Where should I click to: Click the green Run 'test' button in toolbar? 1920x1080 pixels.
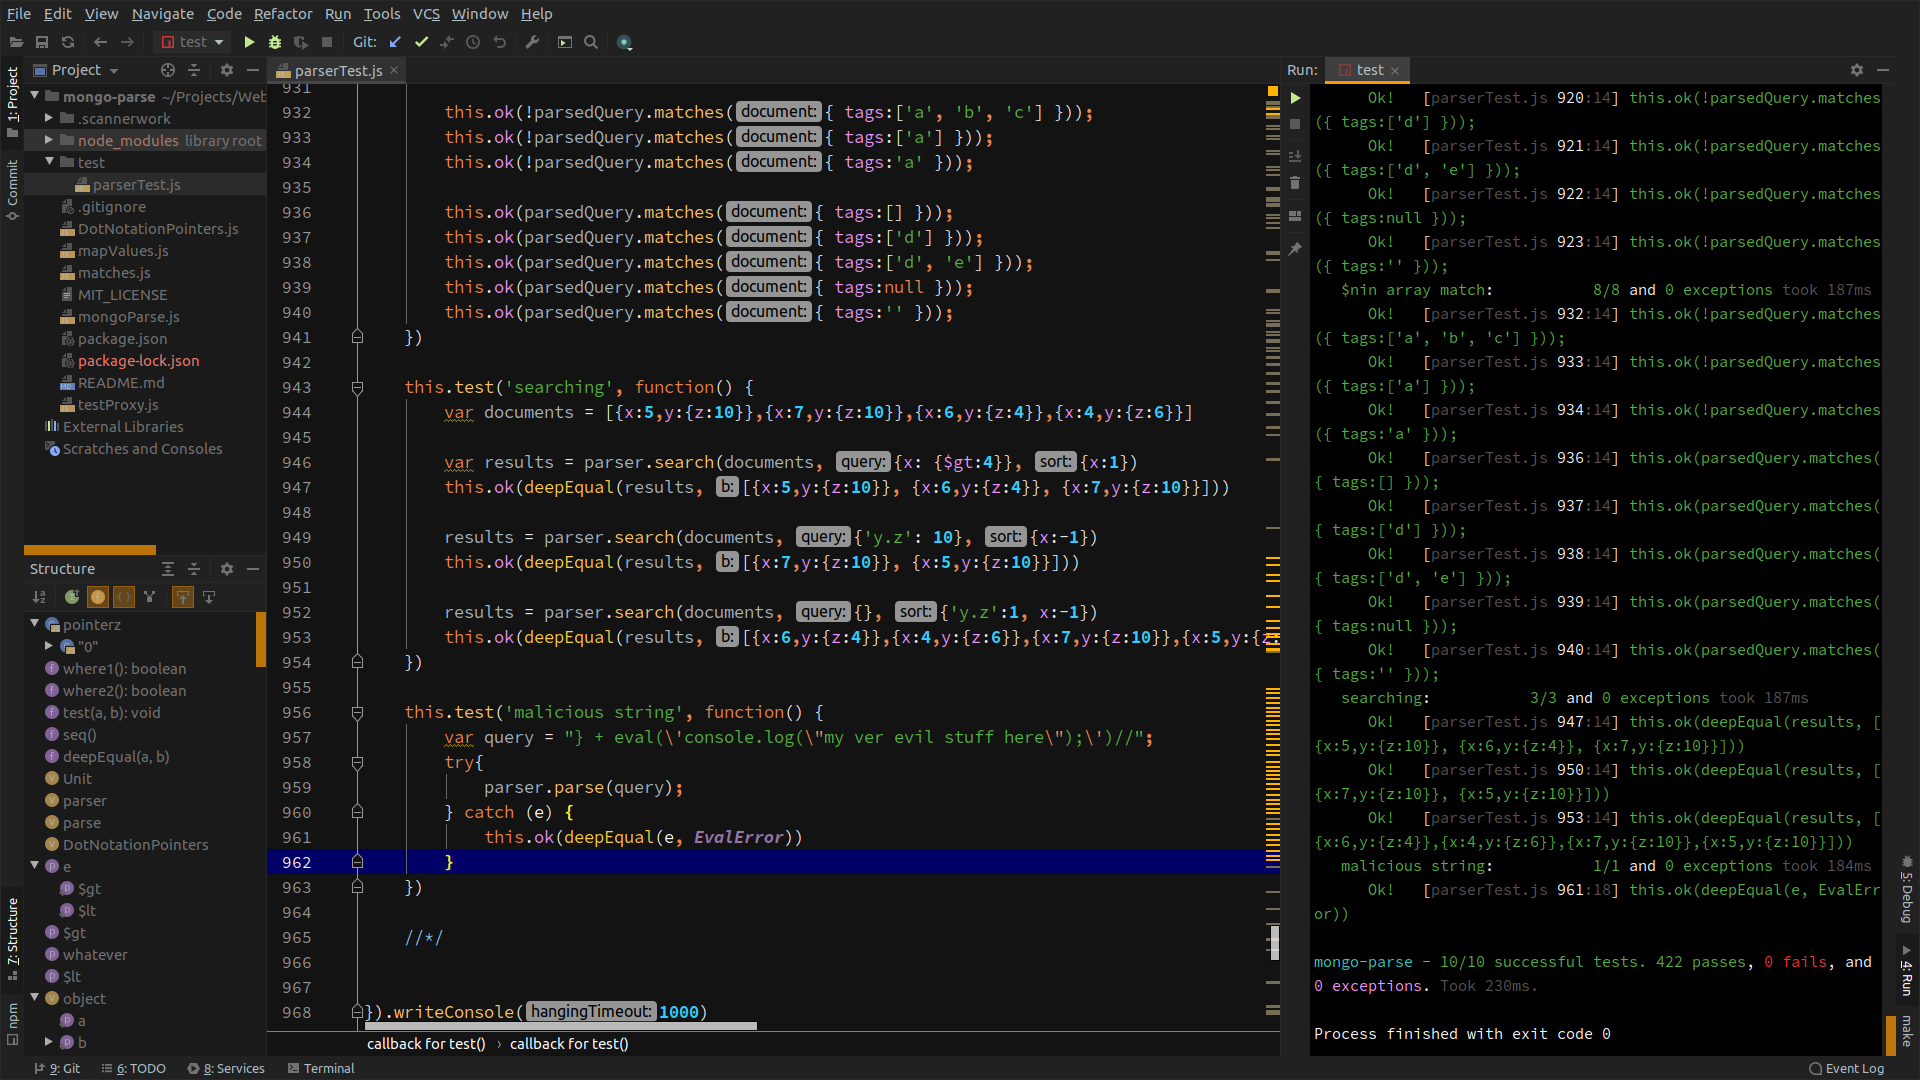tap(249, 42)
